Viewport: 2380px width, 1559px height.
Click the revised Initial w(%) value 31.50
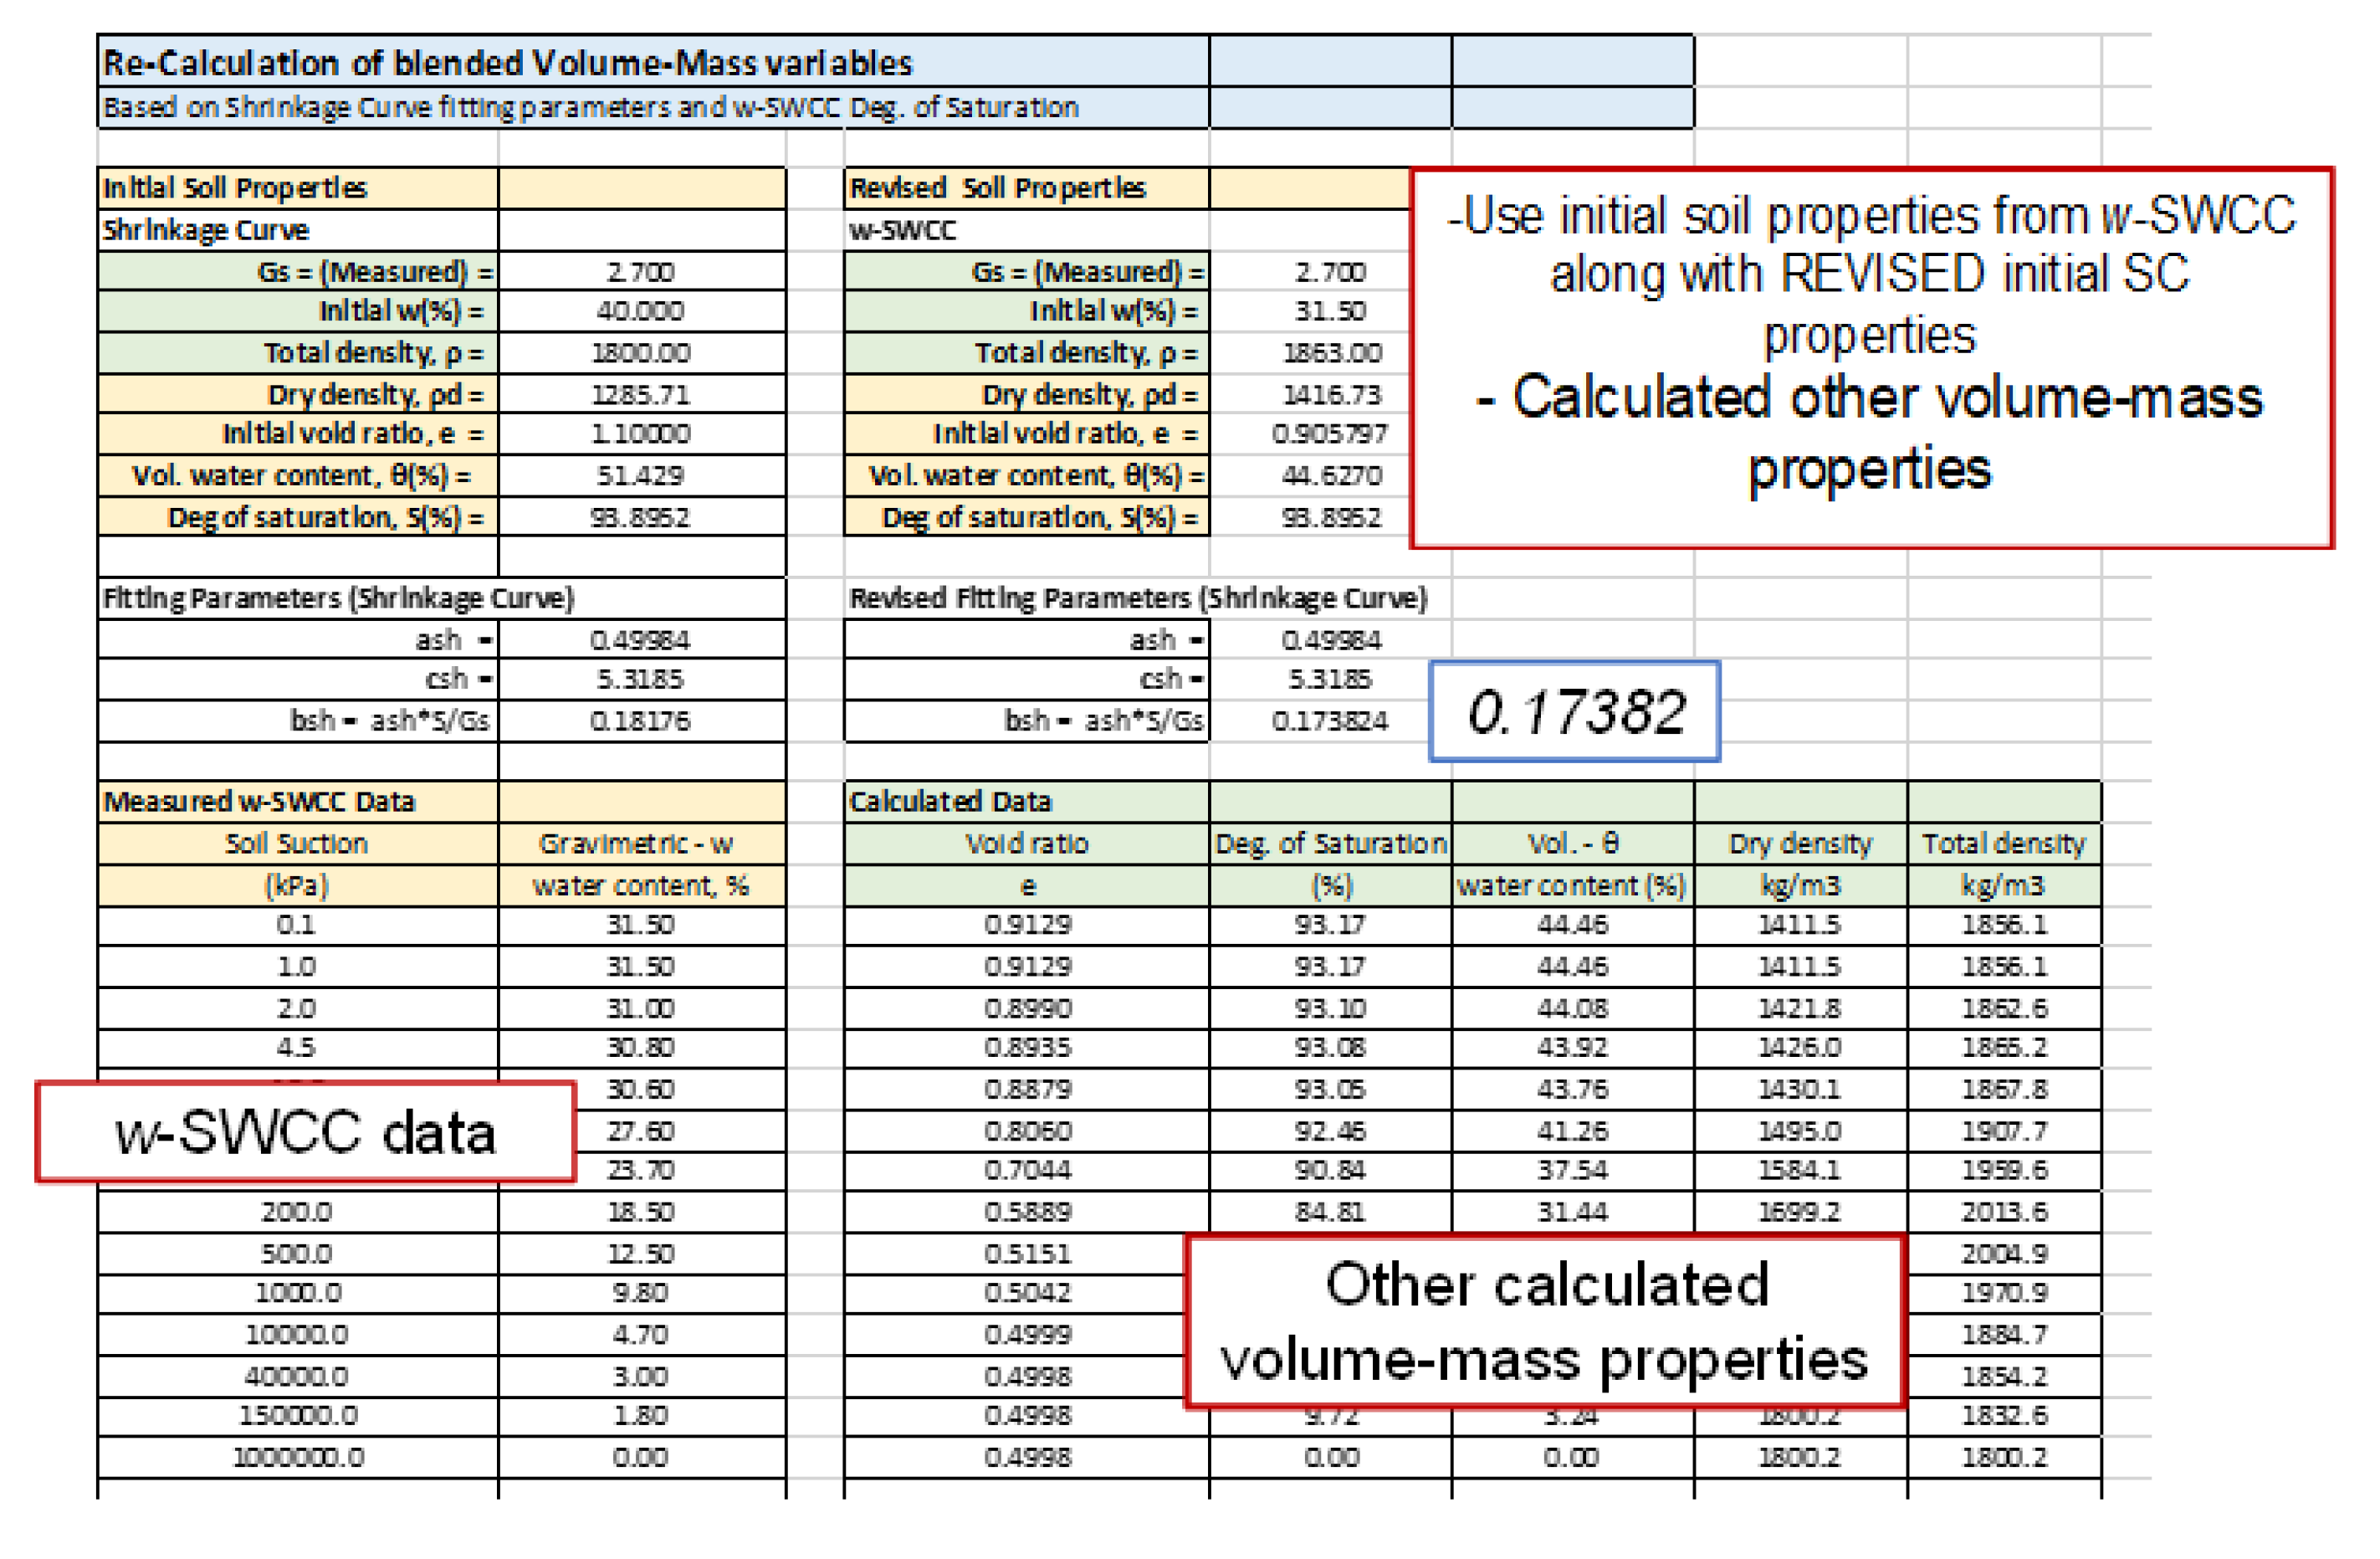point(1329,311)
